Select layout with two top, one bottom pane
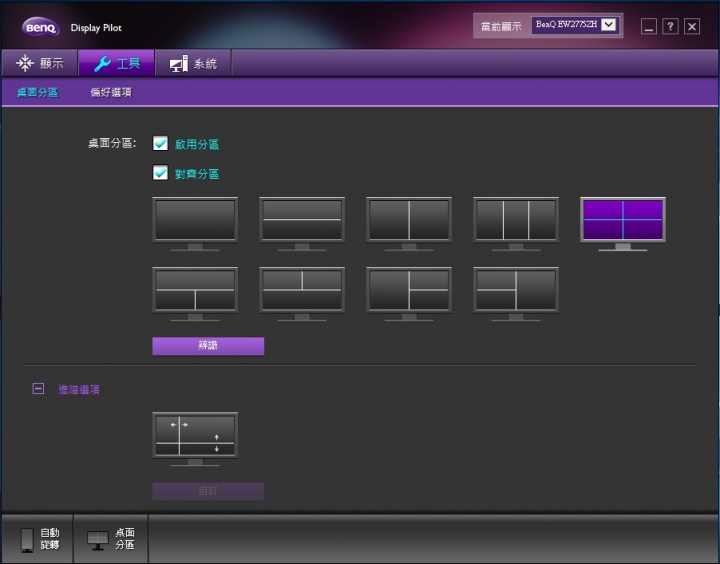 tap(302, 294)
